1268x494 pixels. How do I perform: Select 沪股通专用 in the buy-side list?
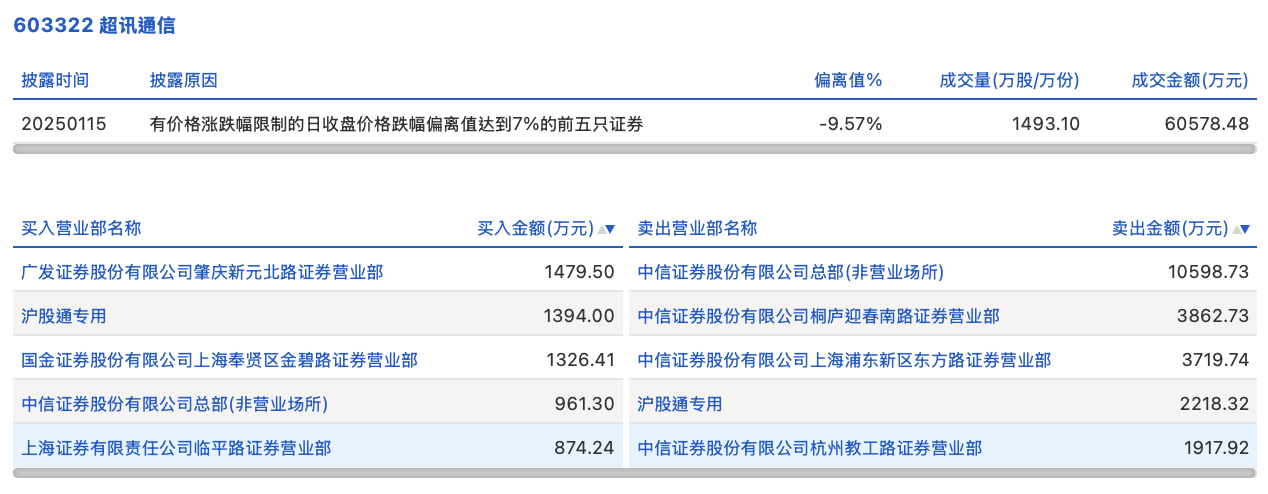pos(64,316)
